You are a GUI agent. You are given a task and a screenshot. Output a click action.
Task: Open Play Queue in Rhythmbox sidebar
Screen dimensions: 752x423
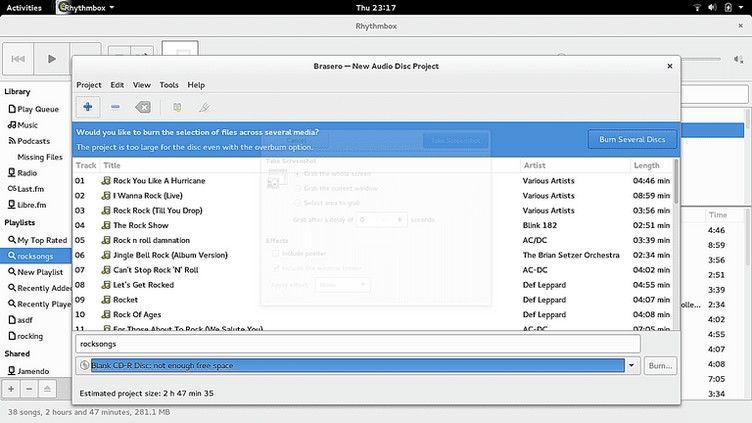(x=38, y=109)
